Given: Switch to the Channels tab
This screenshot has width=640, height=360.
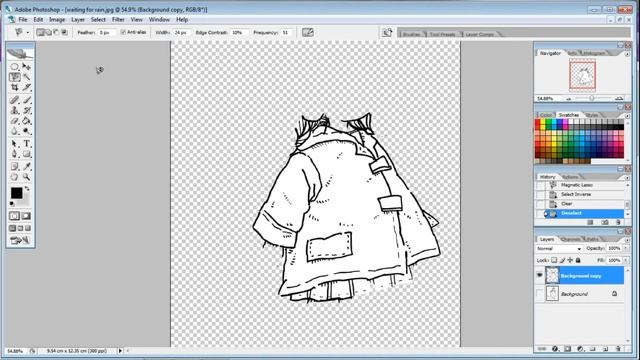Looking at the screenshot, I should point(571,239).
